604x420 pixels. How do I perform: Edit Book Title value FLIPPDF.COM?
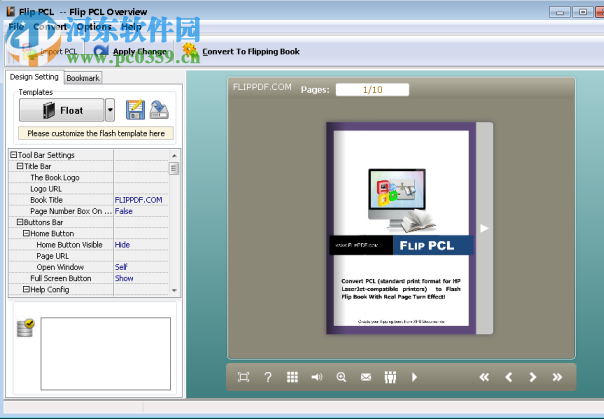click(141, 200)
